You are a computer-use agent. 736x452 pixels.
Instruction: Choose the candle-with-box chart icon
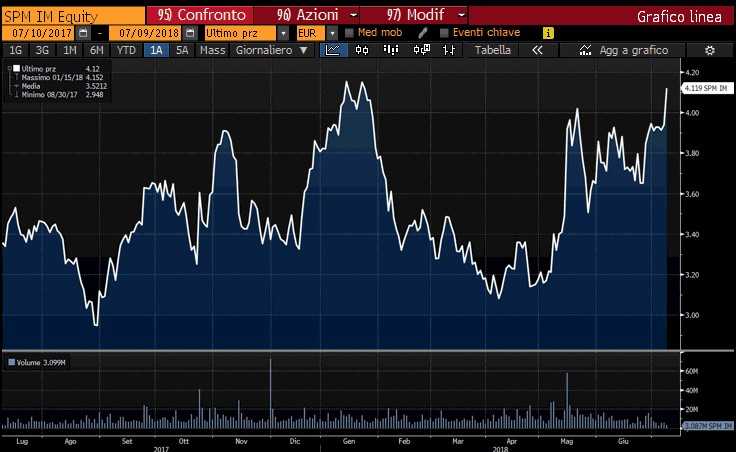[422, 50]
